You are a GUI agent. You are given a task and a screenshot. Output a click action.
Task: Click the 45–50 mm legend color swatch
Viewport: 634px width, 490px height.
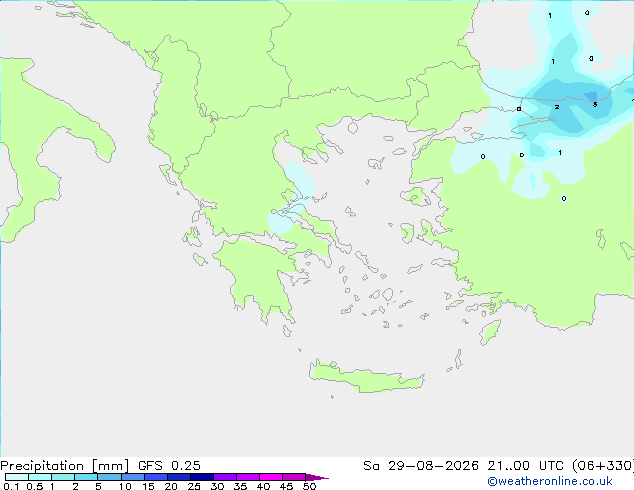(x=294, y=477)
